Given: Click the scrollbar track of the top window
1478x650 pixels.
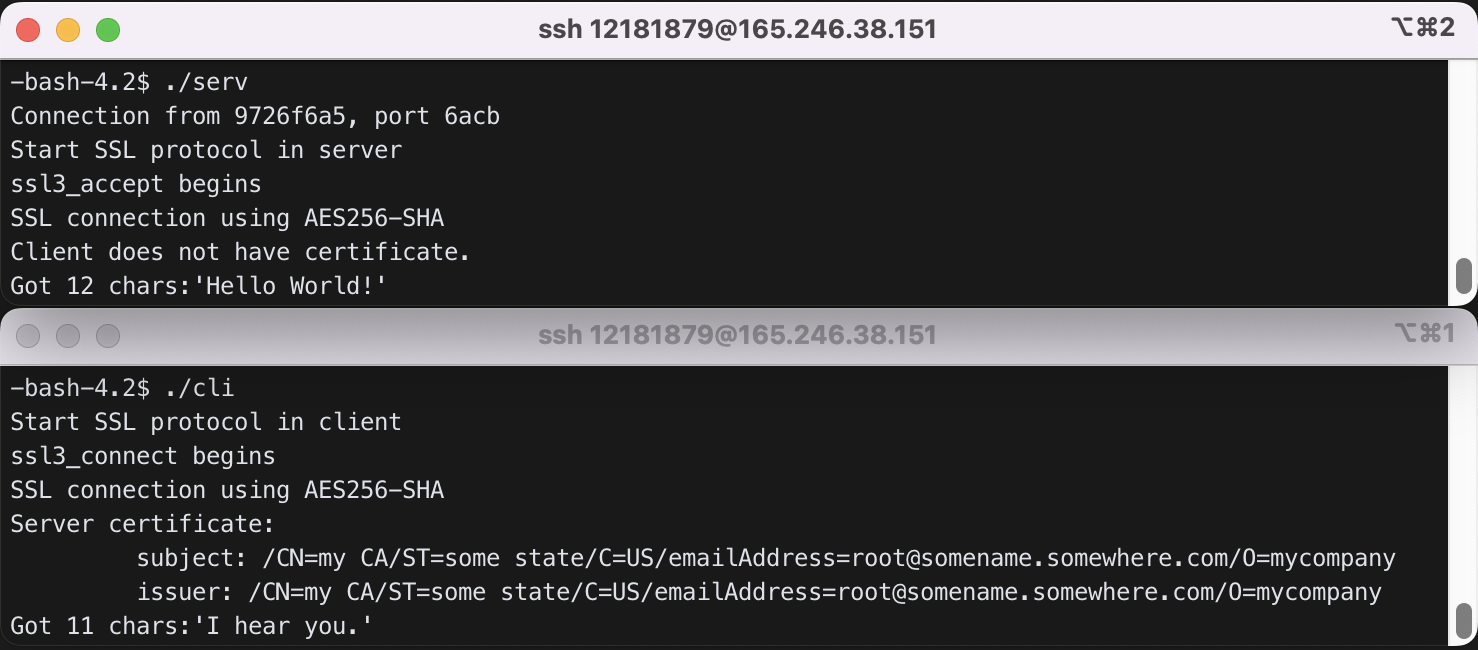Looking at the screenshot, I should 1462,150.
